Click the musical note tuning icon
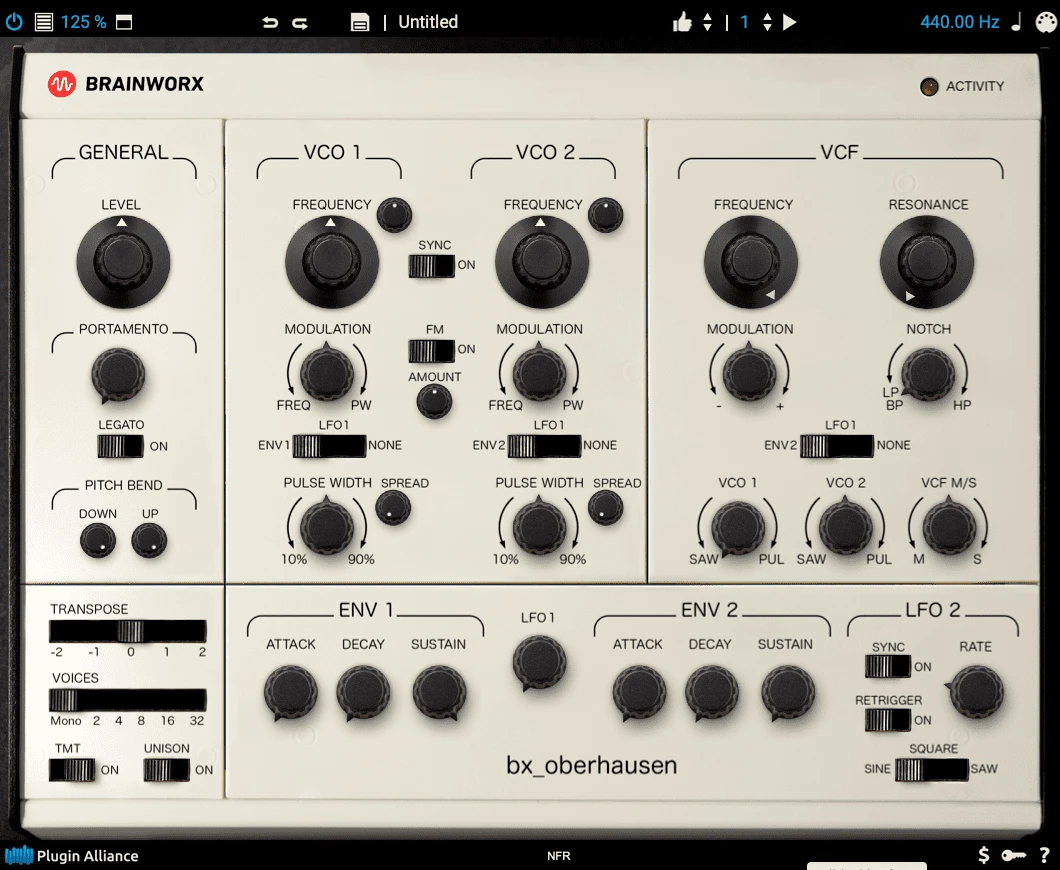1060x870 pixels. [1016, 22]
